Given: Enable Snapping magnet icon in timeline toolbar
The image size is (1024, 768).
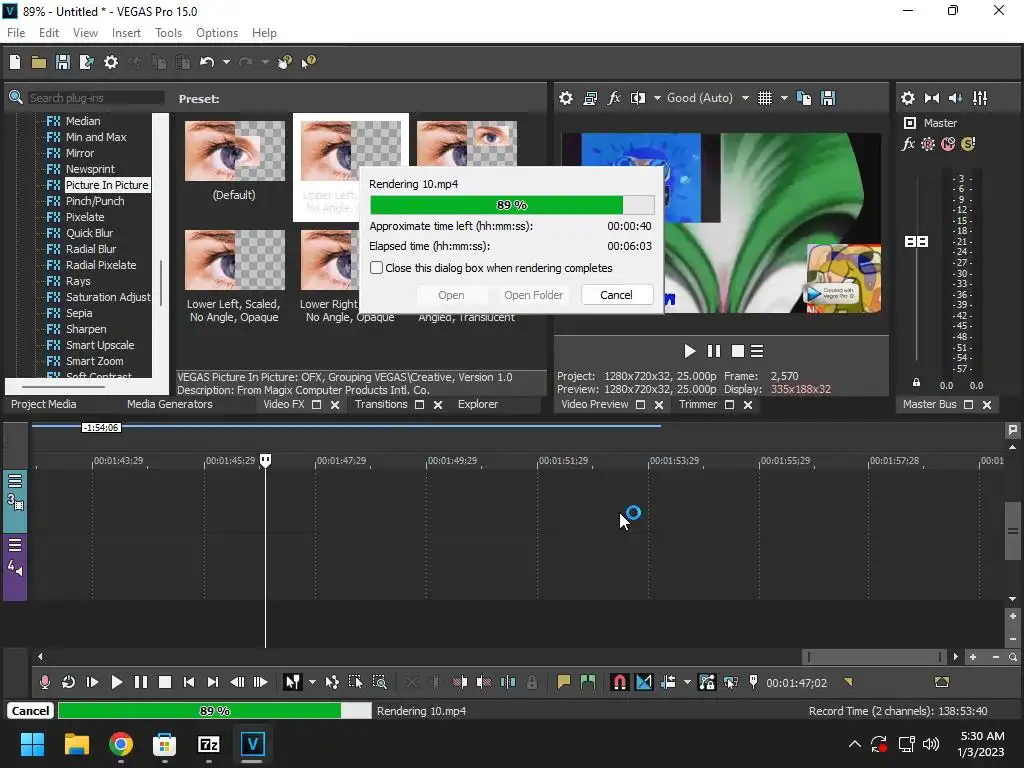Looking at the screenshot, I should [619, 682].
